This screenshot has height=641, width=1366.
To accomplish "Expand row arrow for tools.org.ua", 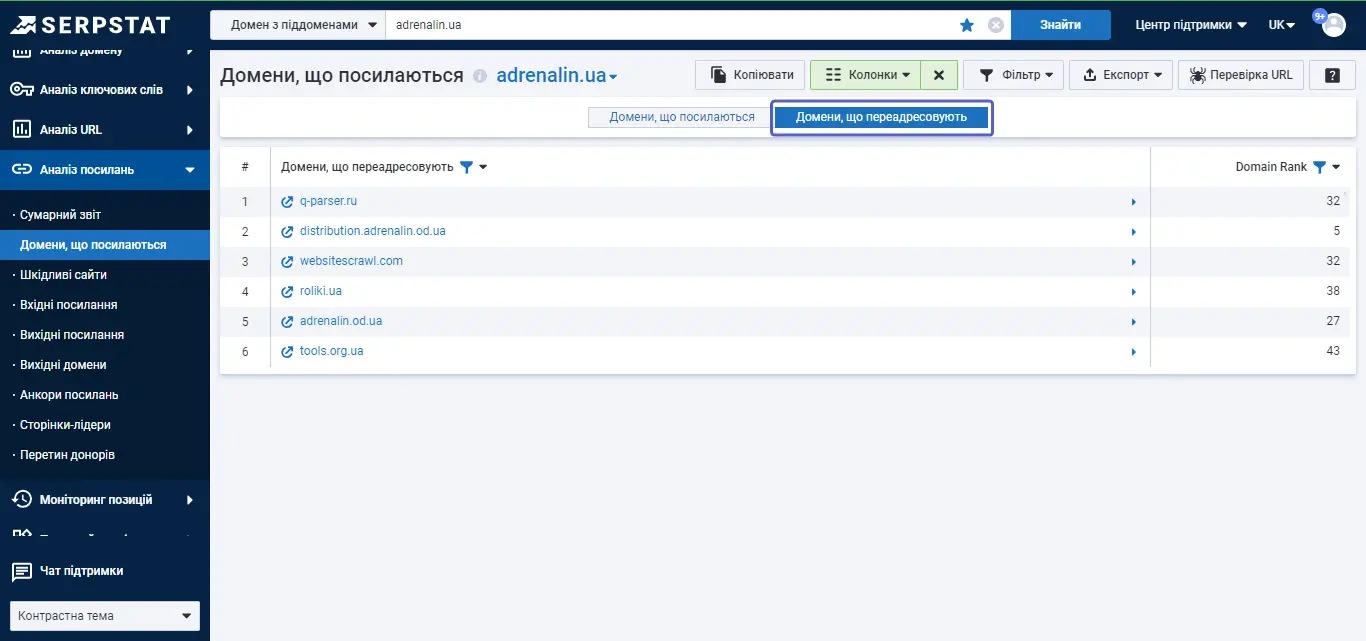I will tap(1133, 352).
